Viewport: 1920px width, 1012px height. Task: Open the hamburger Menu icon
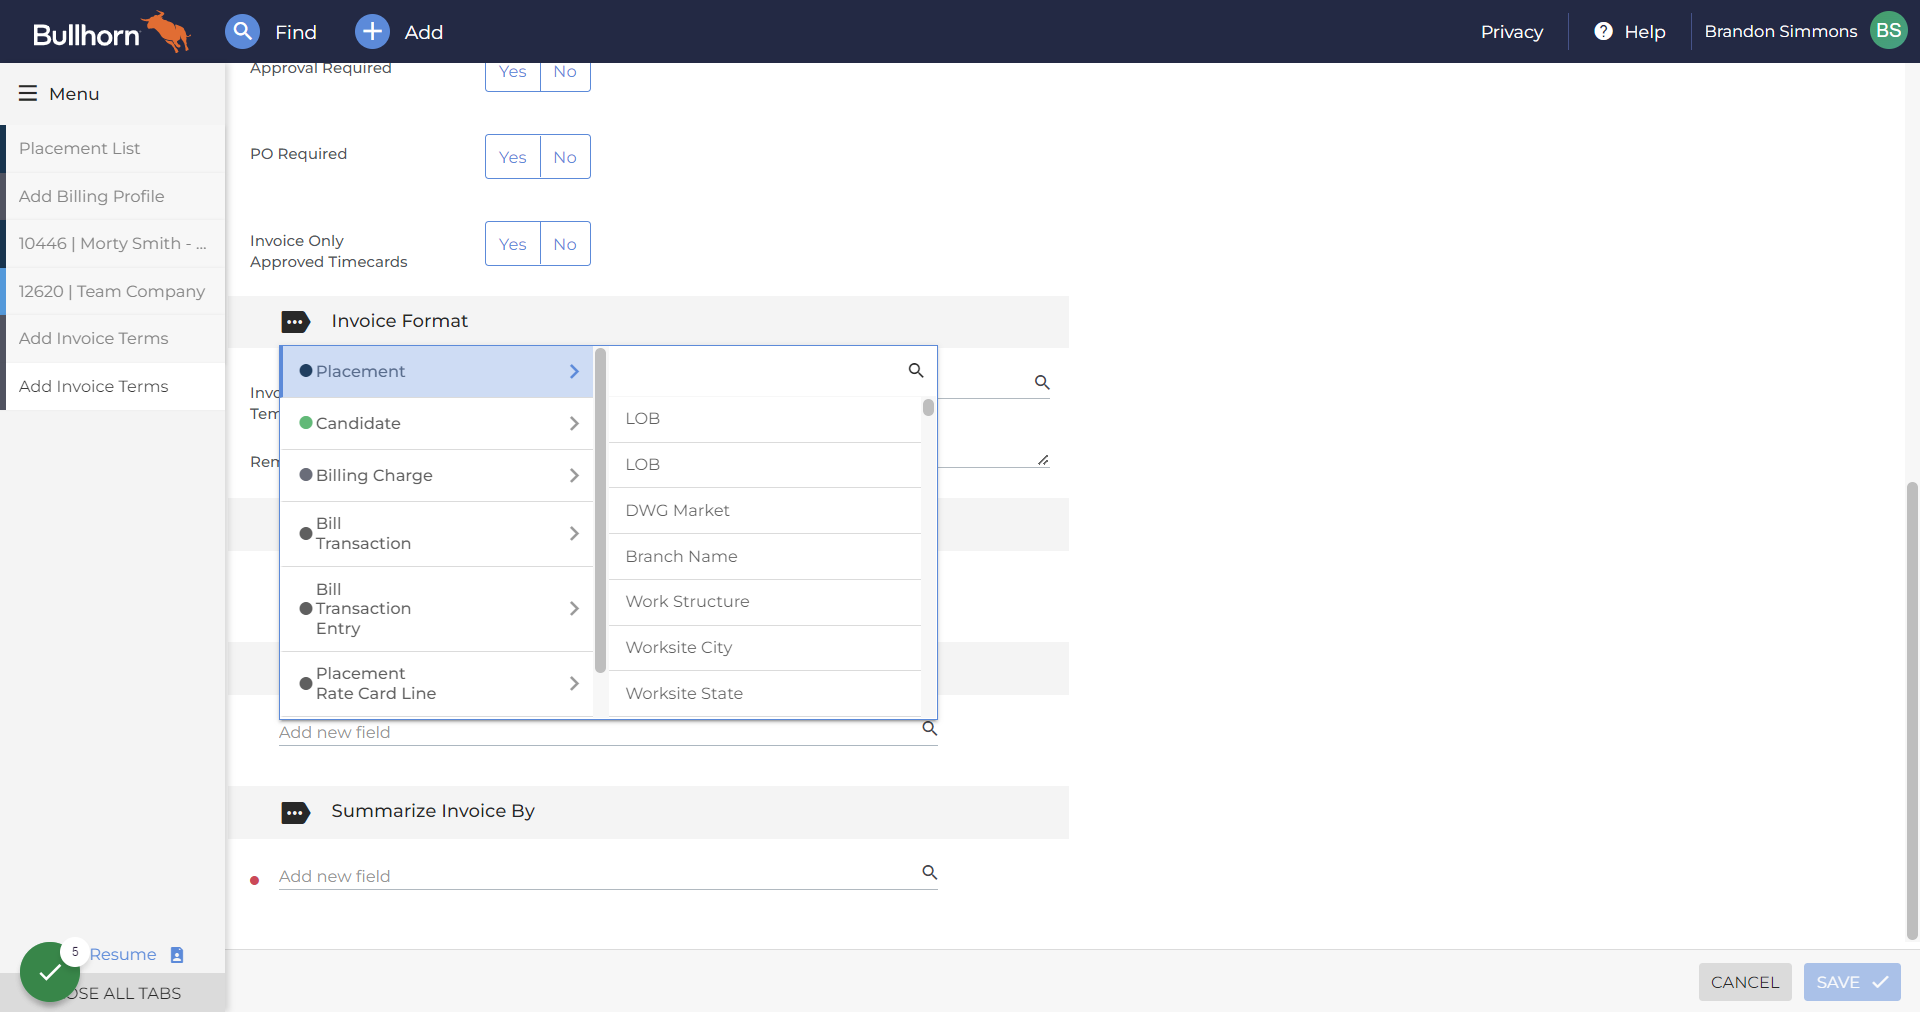pos(28,93)
